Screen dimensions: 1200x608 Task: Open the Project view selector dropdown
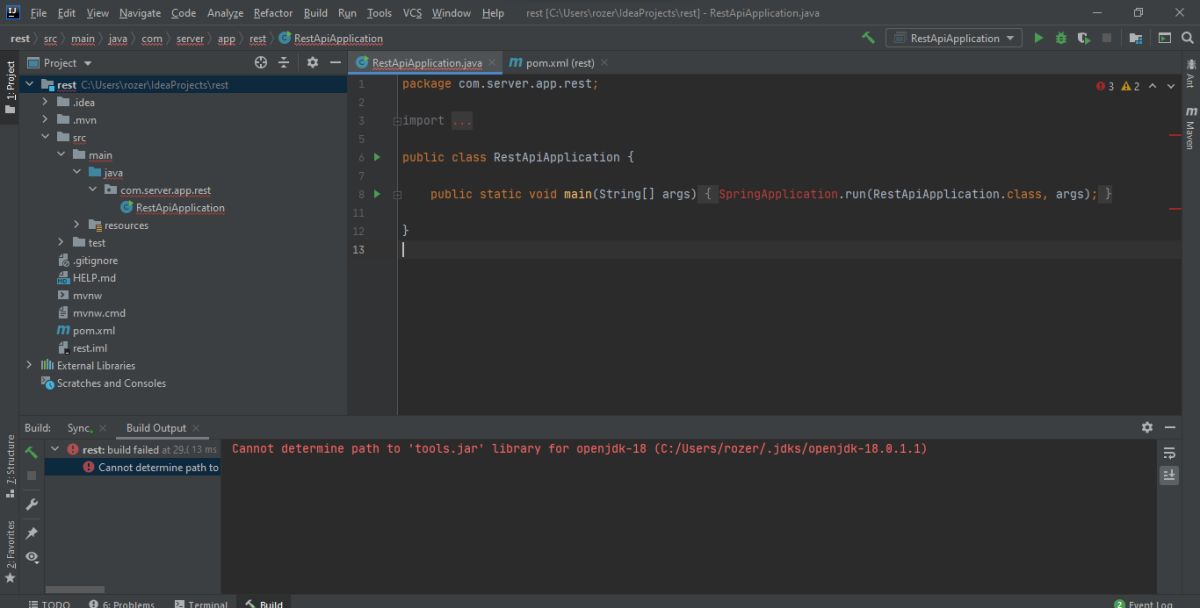coord(60,62)
